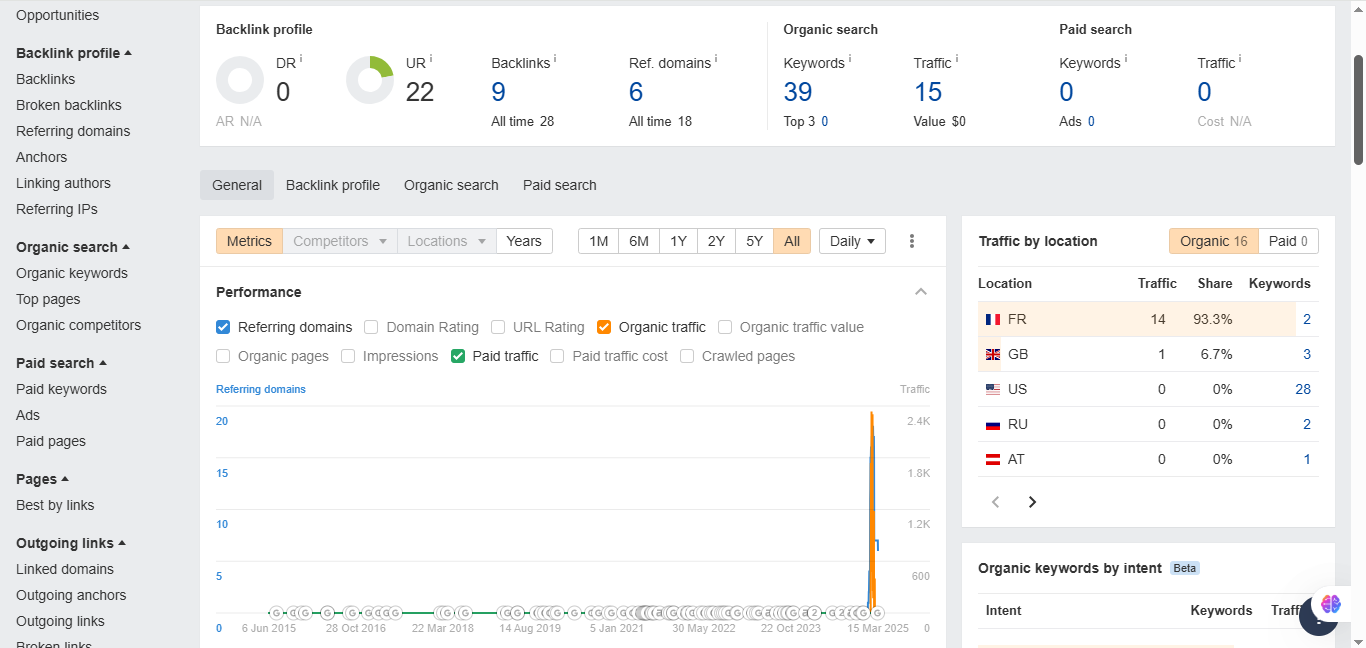
Task: Open Broken backlinks in sidebar
Action: (69, 105)
